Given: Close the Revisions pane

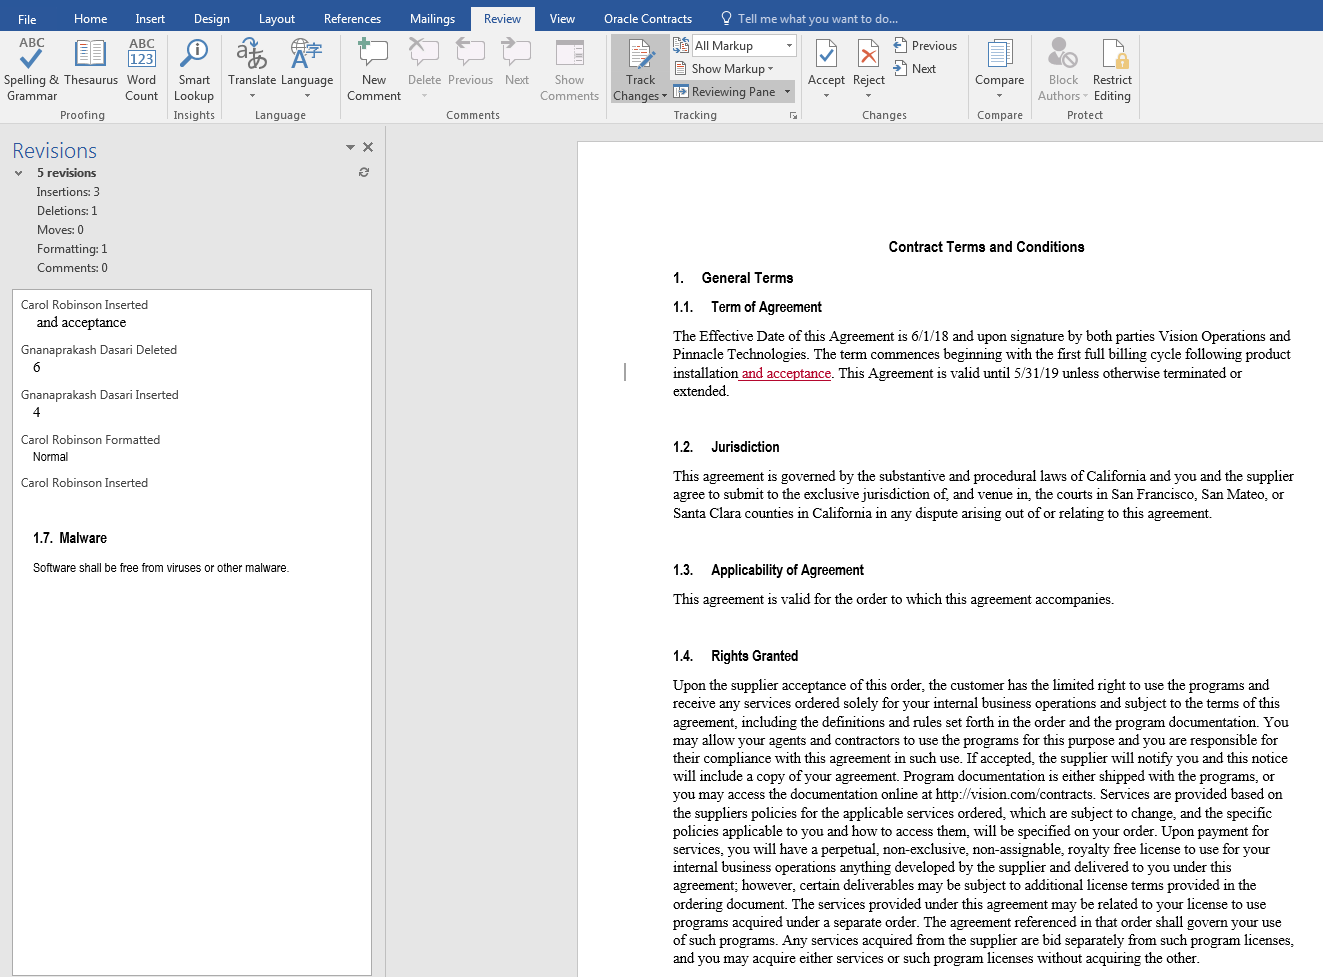Looking at the screenshot, I should click(x=368, y=147).
